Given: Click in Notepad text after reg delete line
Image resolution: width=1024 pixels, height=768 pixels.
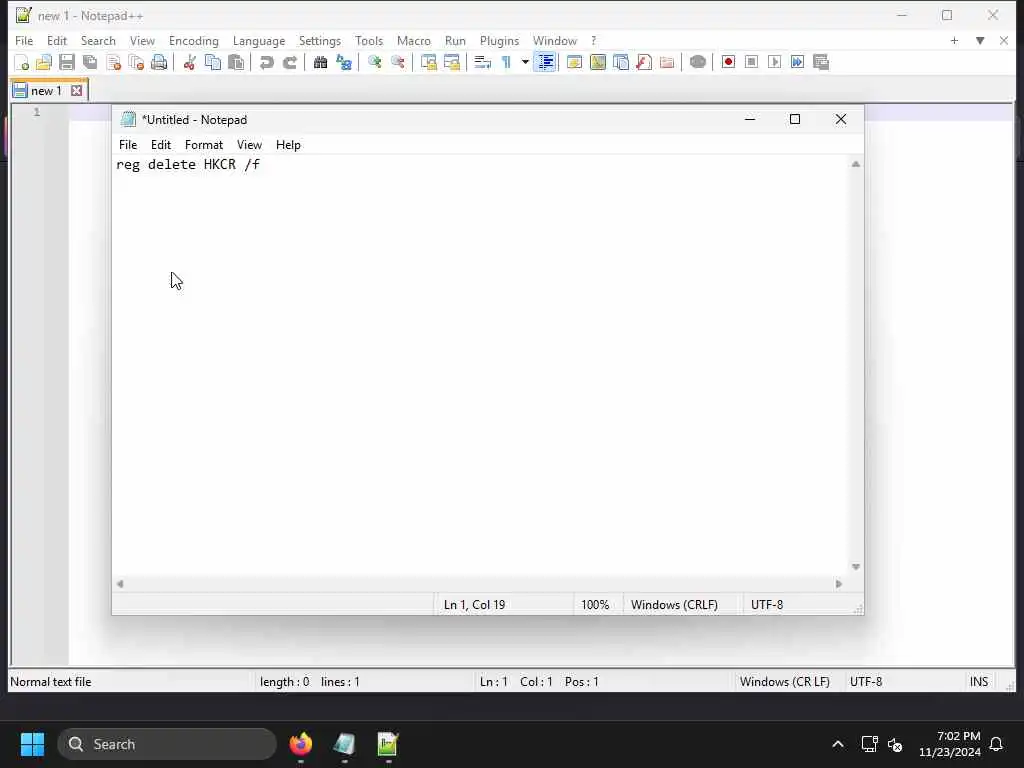Looking at the screenshot, I should [261, 165].
